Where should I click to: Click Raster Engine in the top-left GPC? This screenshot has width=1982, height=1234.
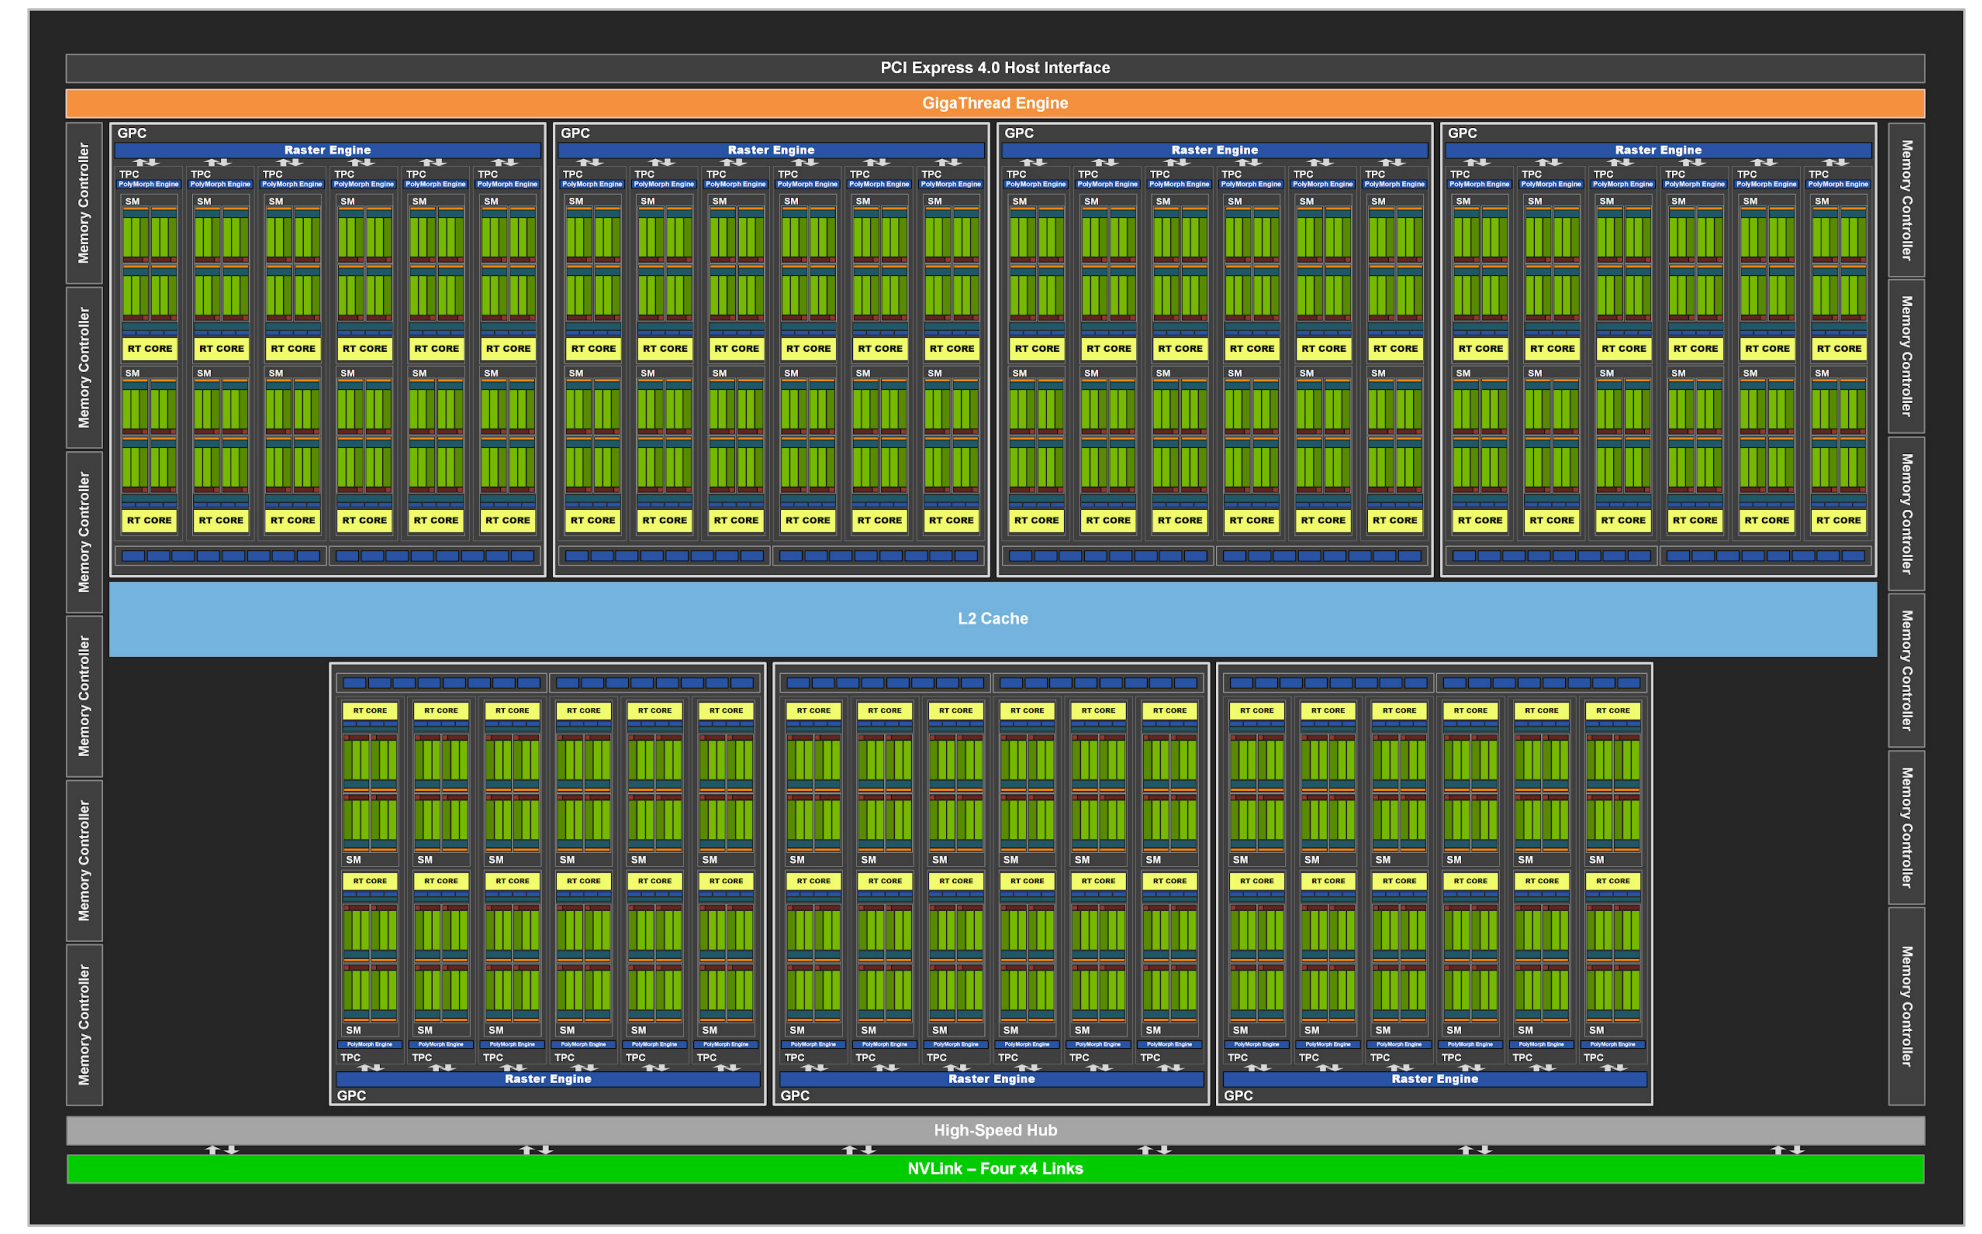[x=327, y=150]
